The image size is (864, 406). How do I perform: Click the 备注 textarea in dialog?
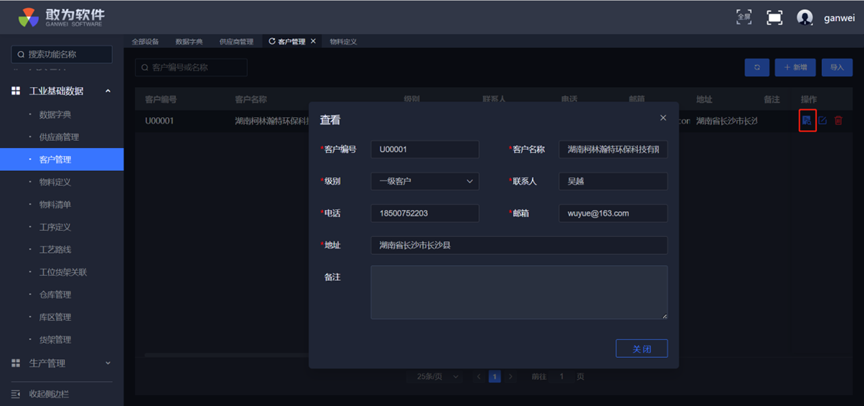point(519,293)
